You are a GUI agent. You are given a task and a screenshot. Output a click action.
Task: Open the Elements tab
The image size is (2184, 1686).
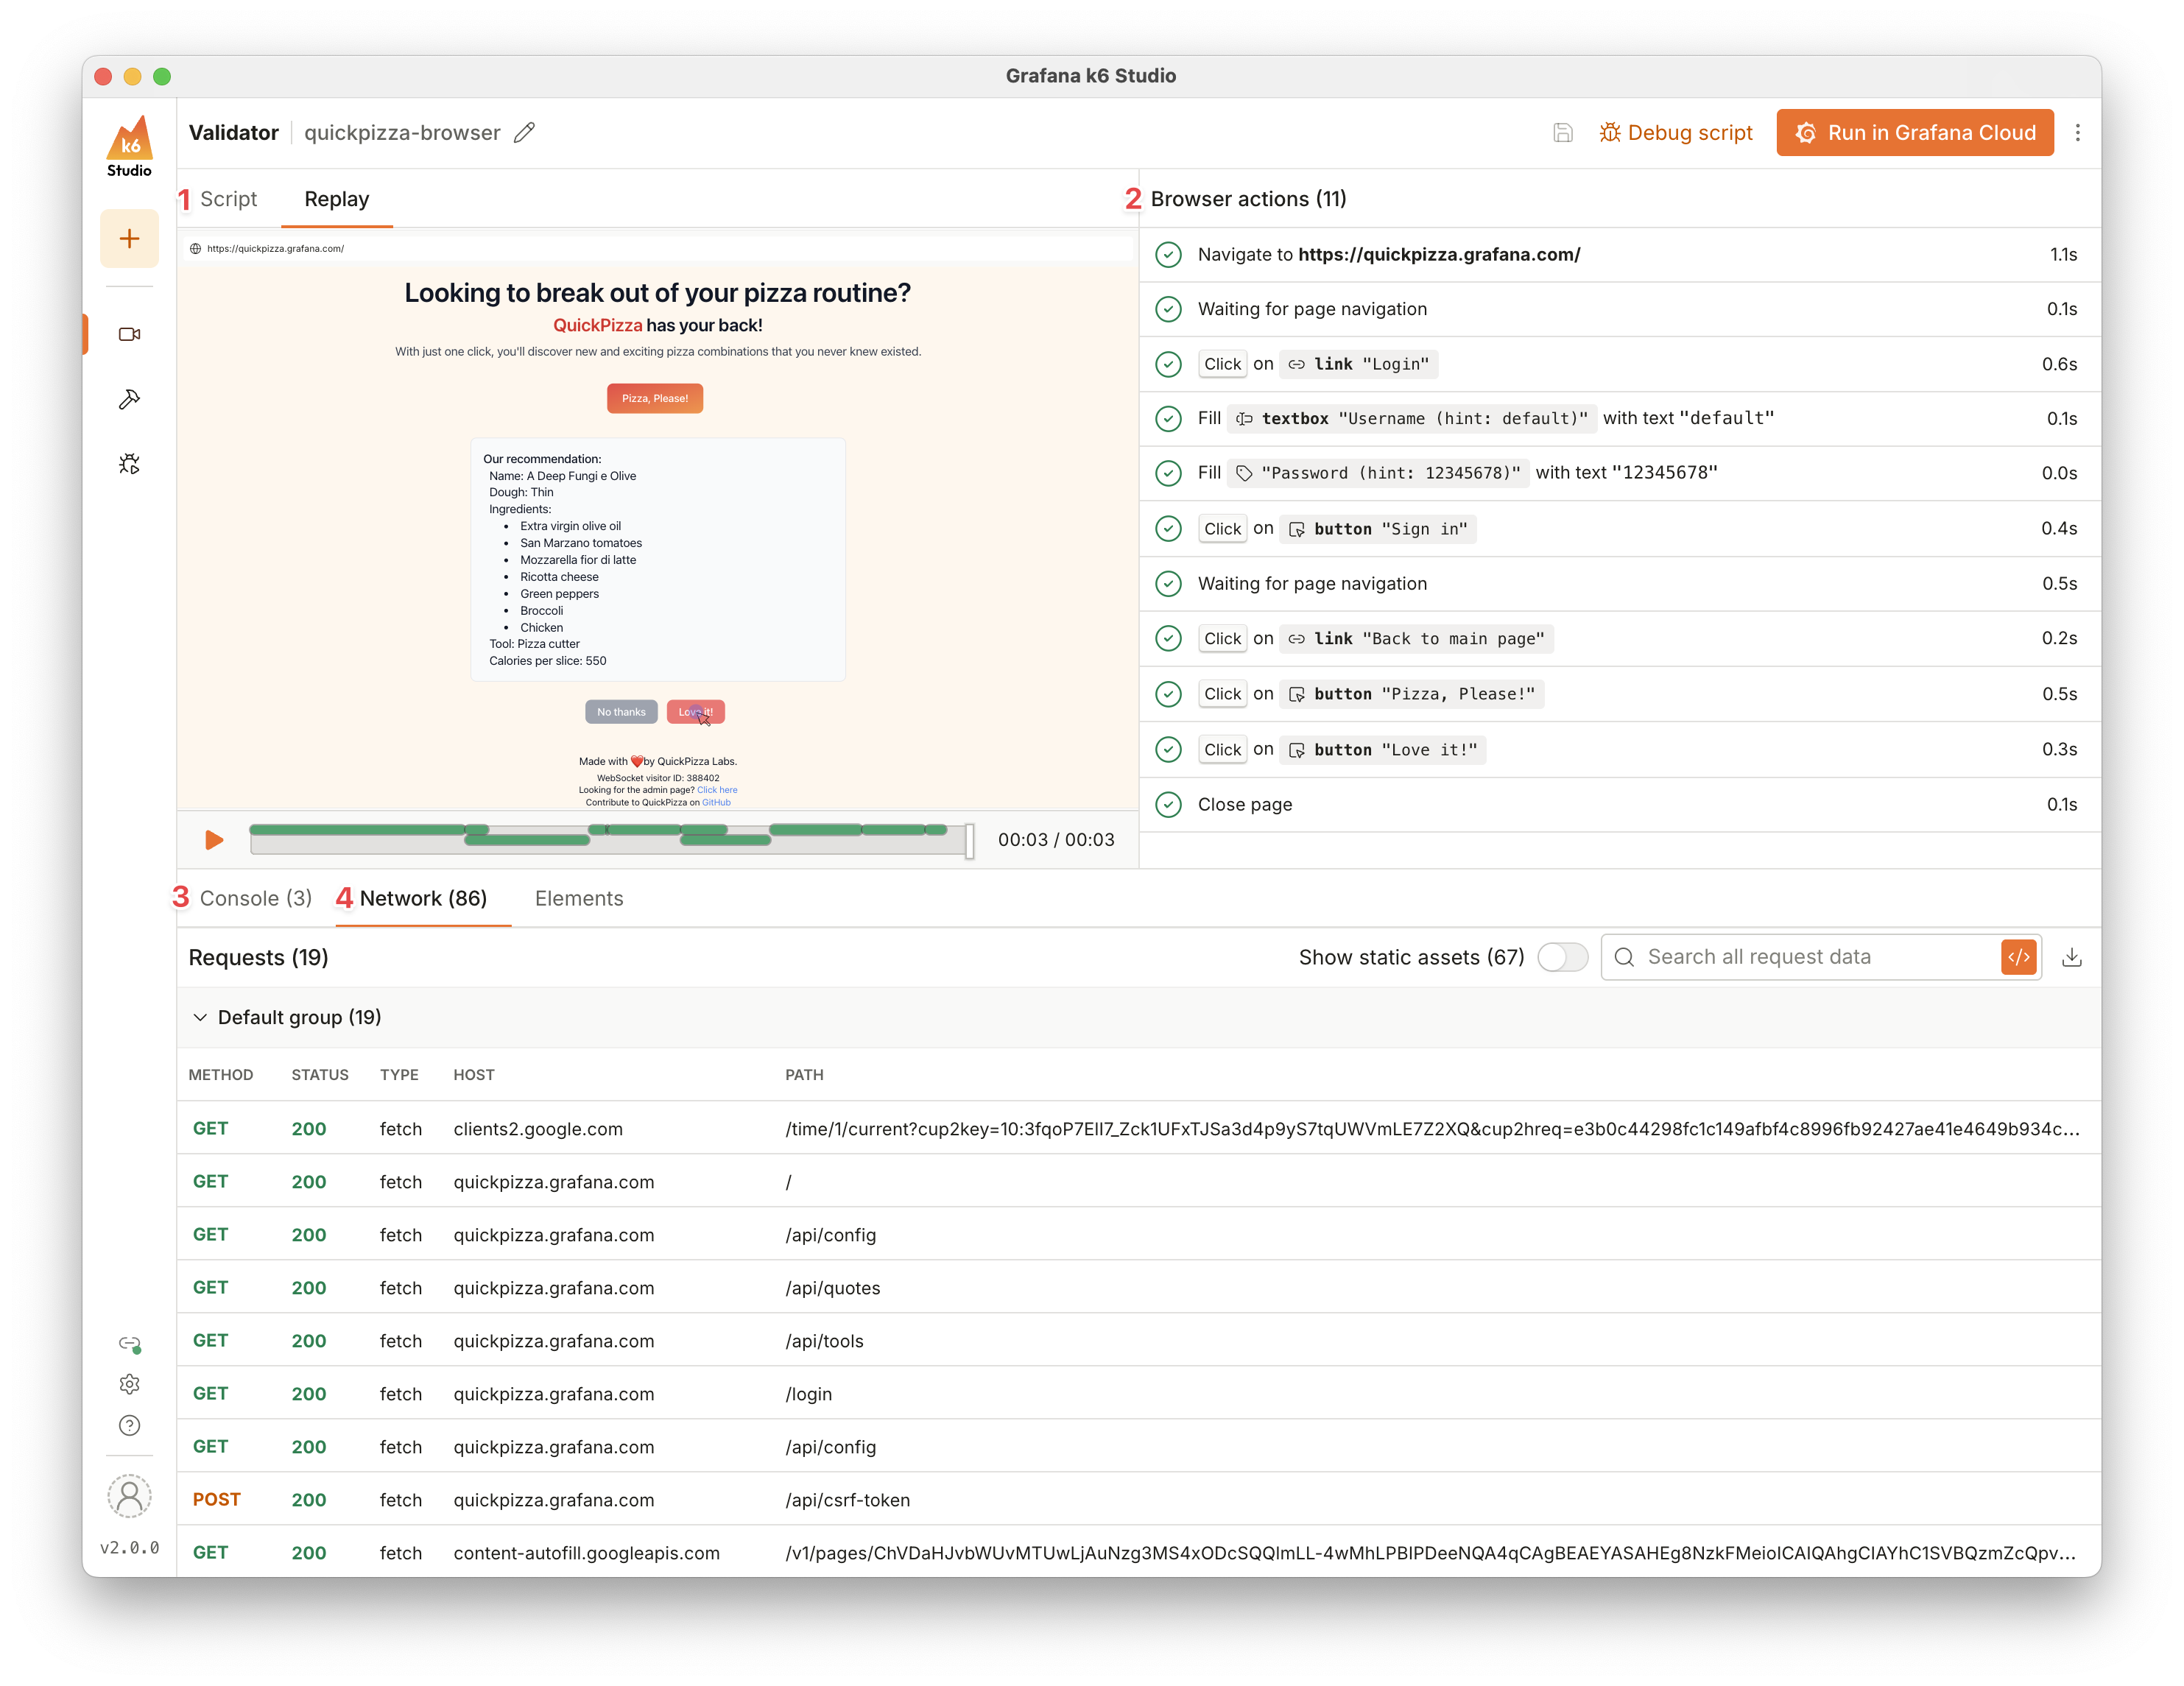[579, 898]
